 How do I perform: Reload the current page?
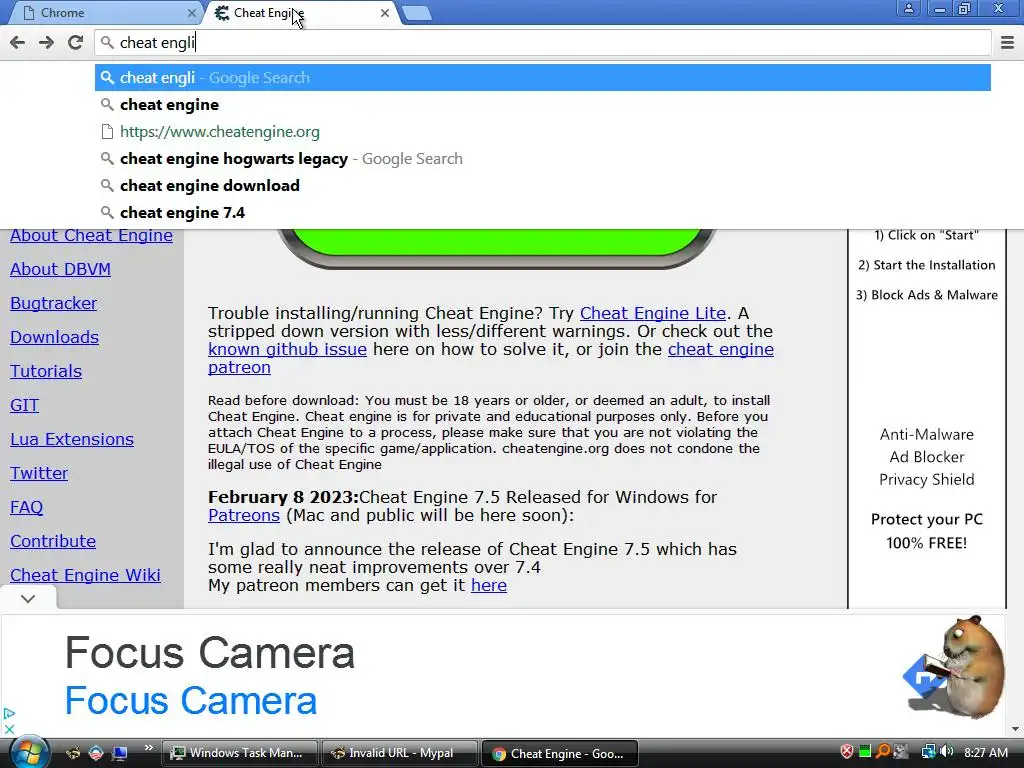tap(76, 42)
